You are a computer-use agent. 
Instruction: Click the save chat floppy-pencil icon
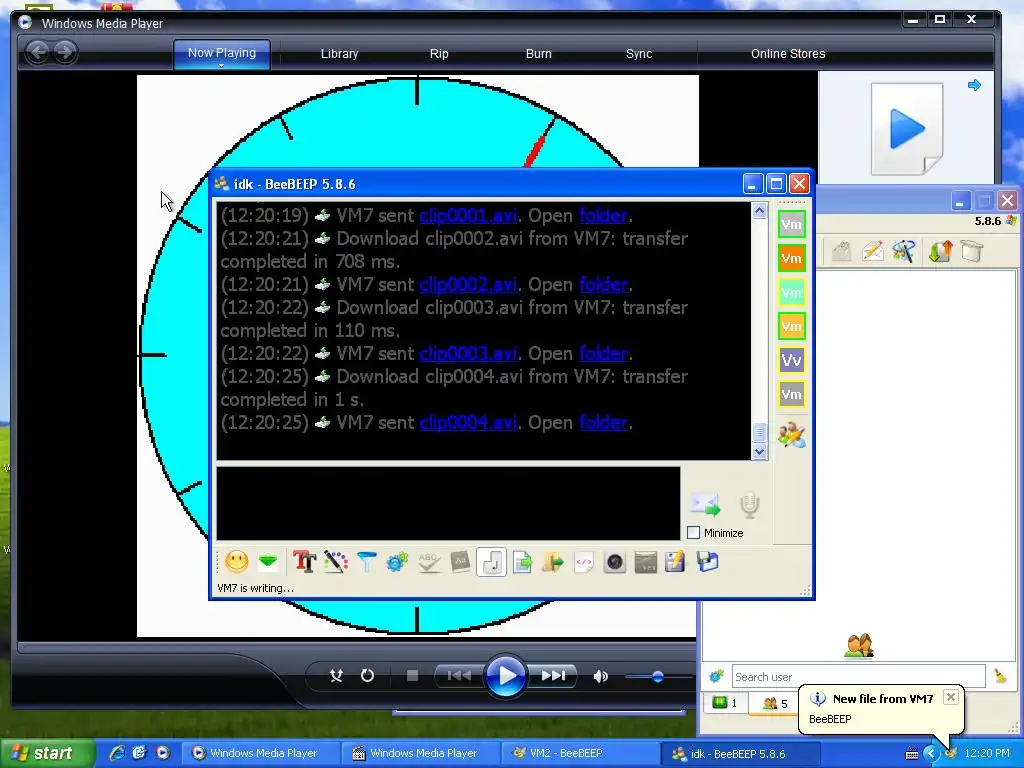pos(676,562)
